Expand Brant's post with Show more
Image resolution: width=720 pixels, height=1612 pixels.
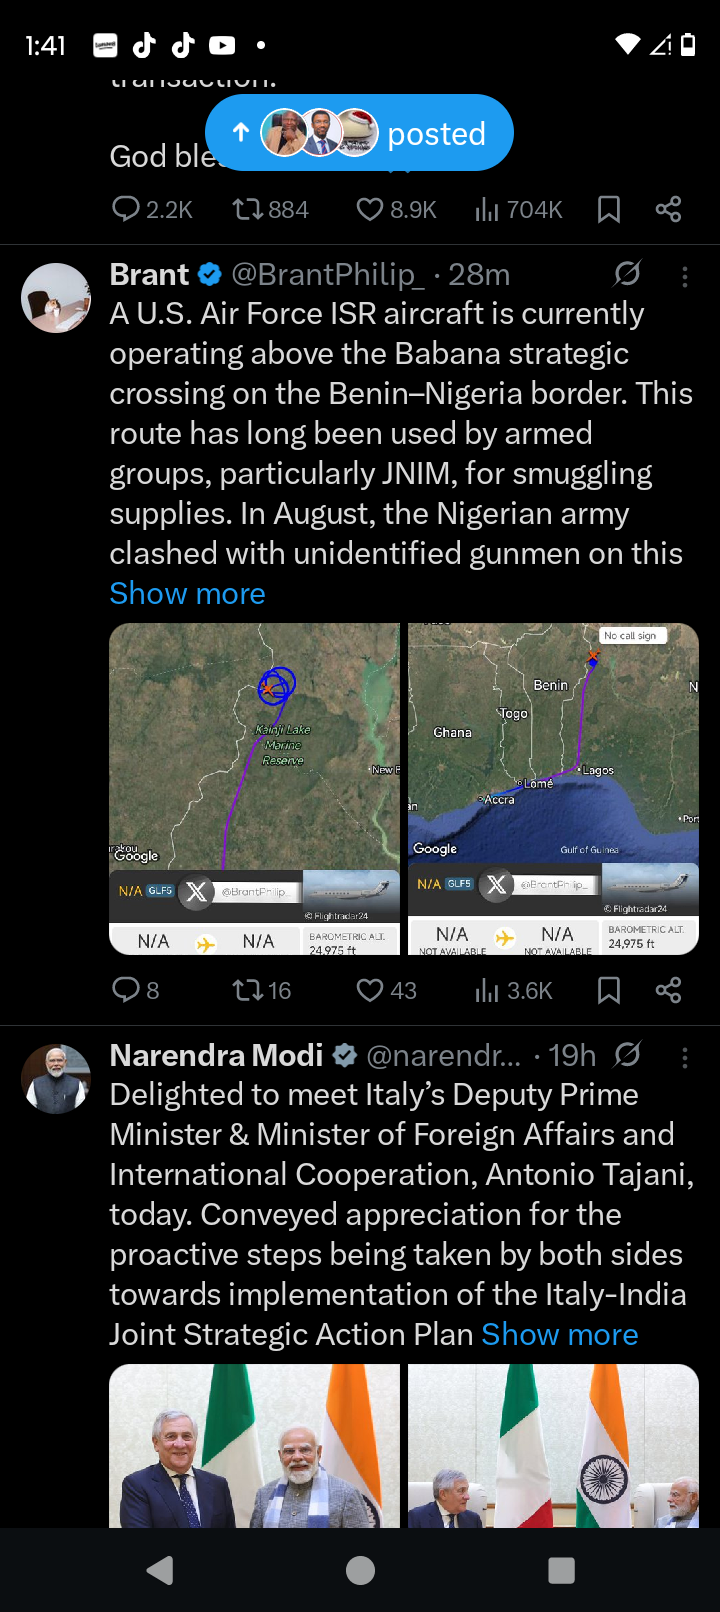(187, 593)
